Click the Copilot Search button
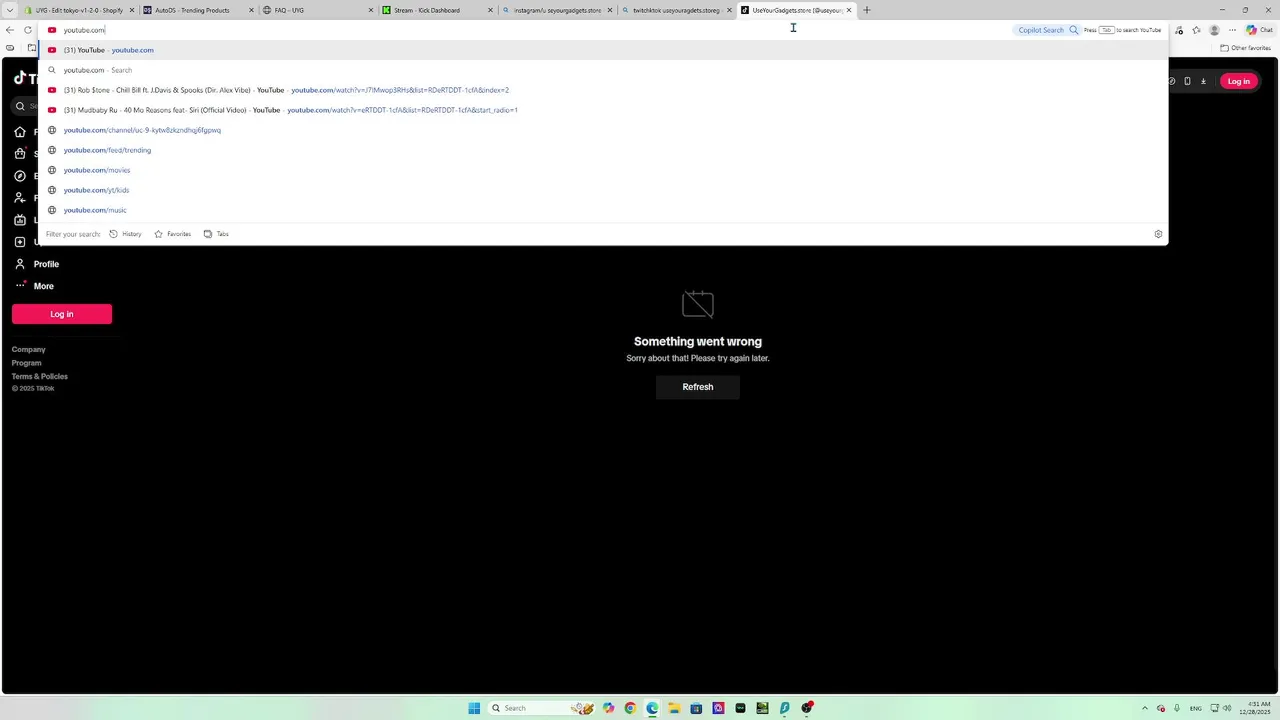Viewport: 1280px width, 720px height. pyautogui.click(x=1048, y=30)
